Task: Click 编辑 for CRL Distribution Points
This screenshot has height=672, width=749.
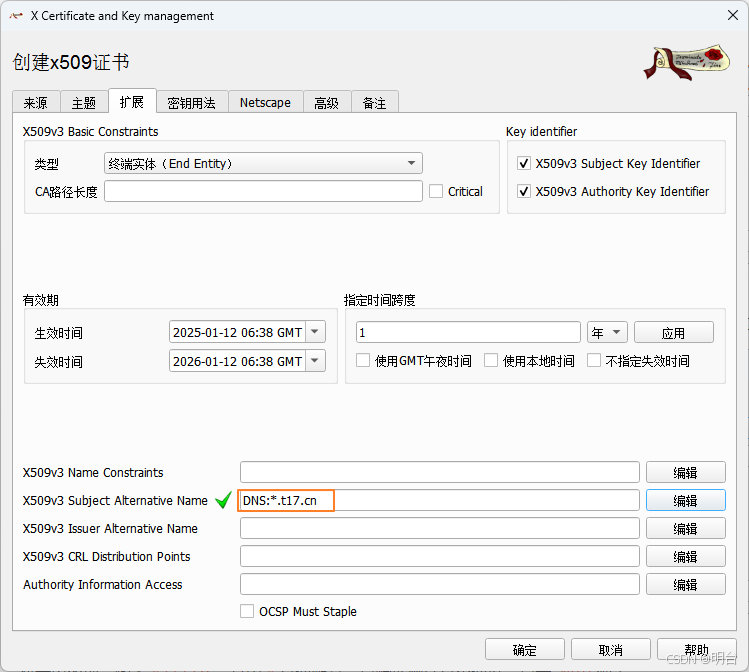Action: [x=685, y=556]
